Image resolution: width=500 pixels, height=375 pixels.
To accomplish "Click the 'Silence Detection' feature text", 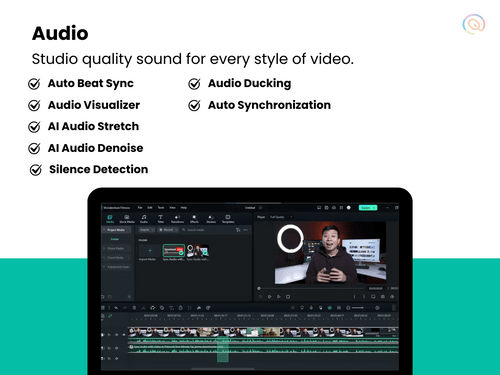I will (99, 169).
